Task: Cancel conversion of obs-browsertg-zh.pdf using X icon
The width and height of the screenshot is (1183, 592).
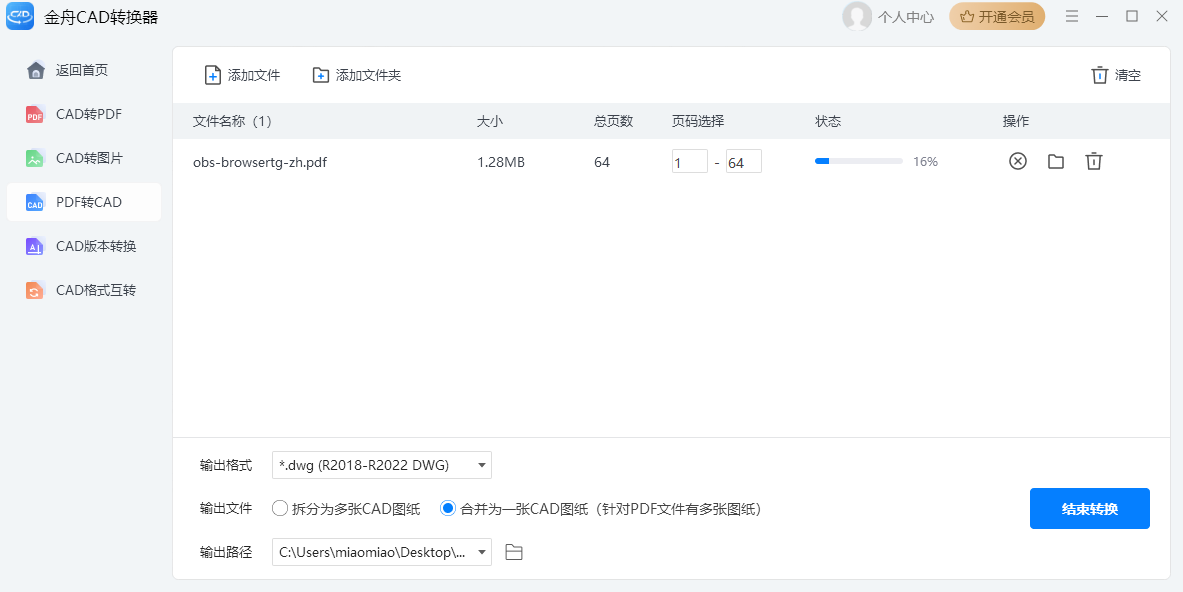Action: tap(1017, 161)
